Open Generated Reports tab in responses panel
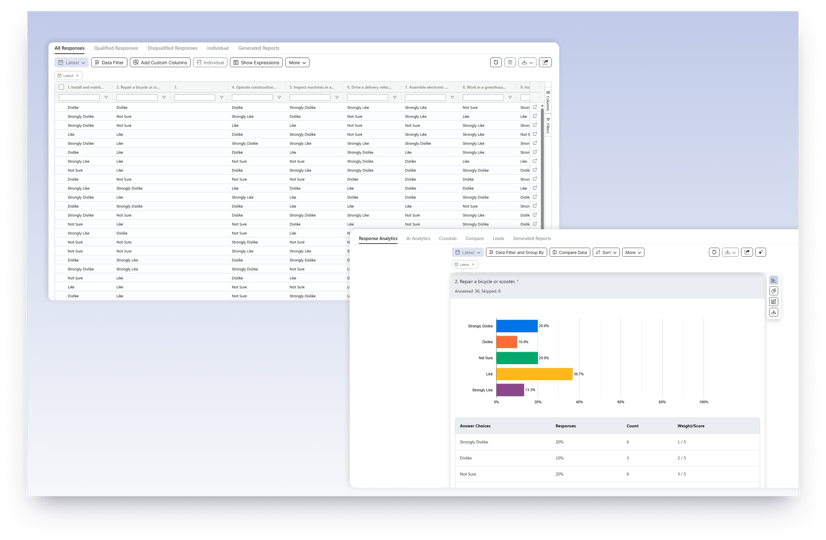The width and height of the screenshot is (826, 540). point(259,48)
